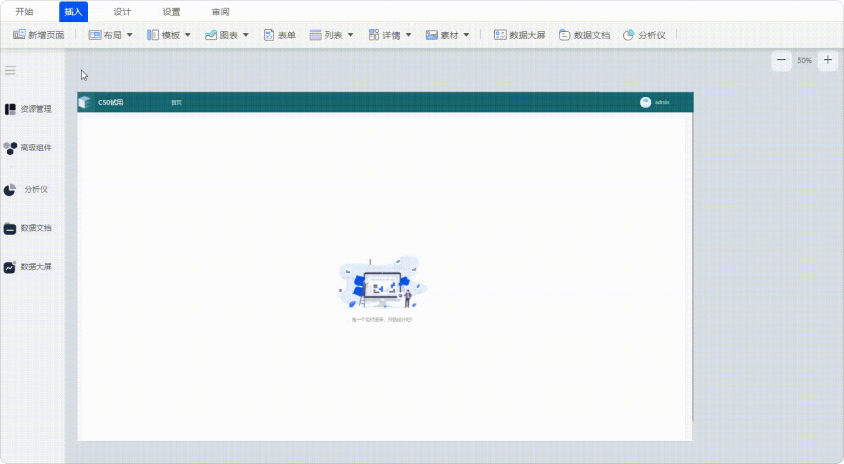Click 分析仪 in the toolbar
Viewport: 844px width, 464px height.
pyautogui.click(x=644, y=35)
